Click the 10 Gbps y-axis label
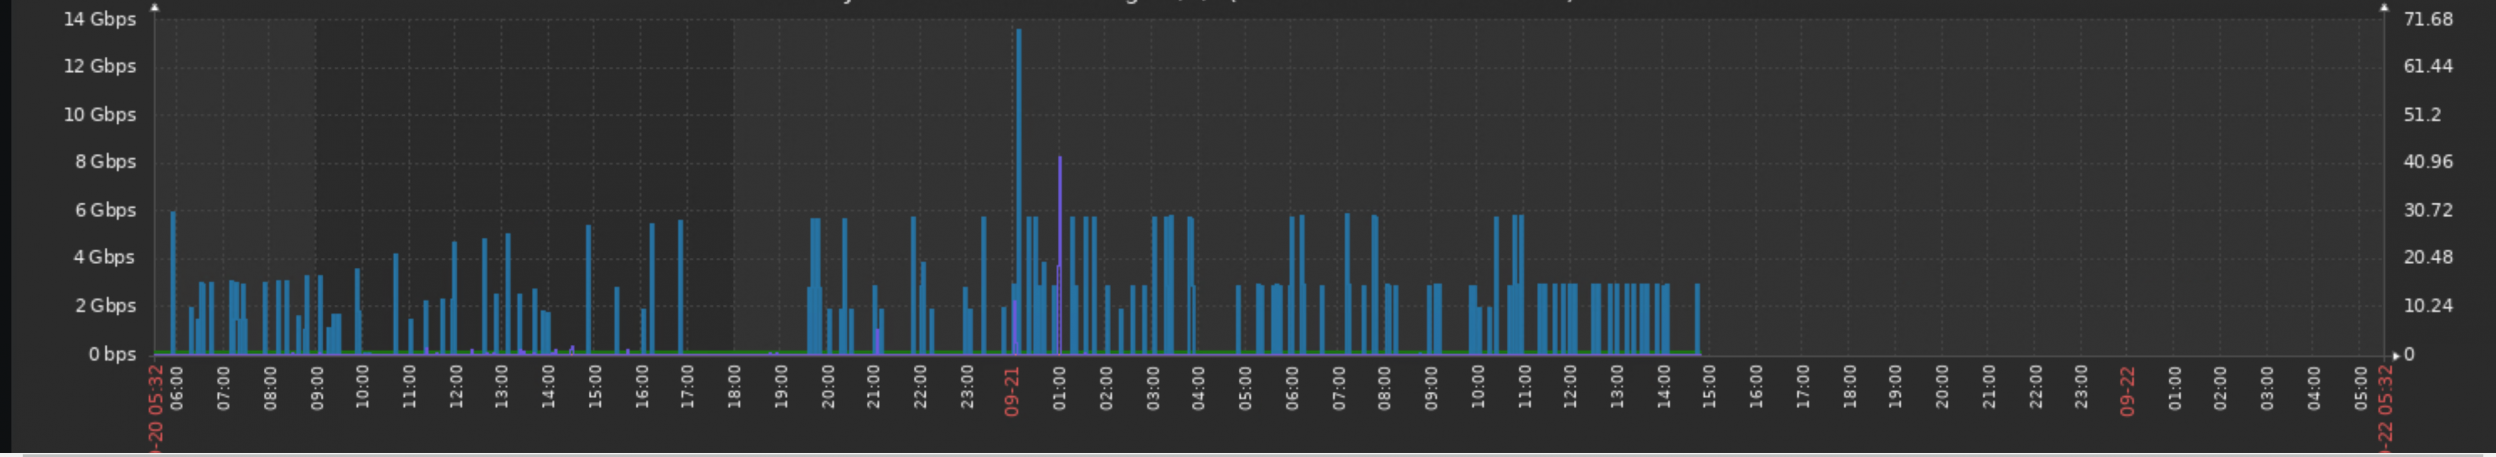Image resolution: width=2496 pixels, height=457 pixels. pyautogui.click(x=100, y=114)
